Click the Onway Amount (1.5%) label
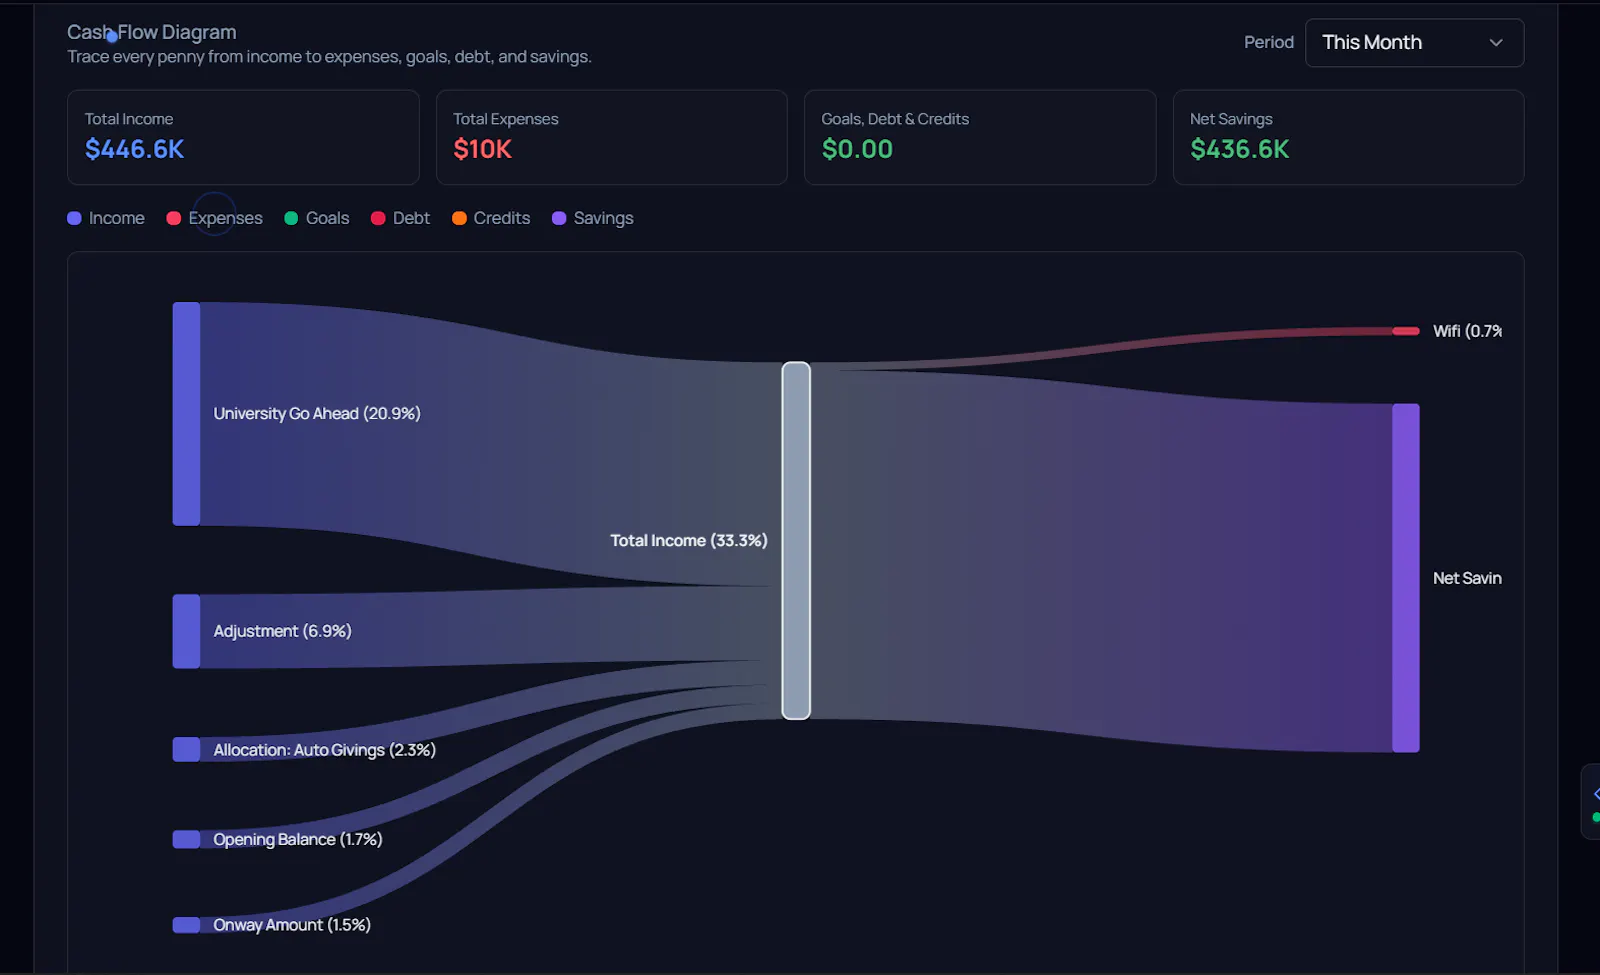This screenshot has width=1600, height=975. click(x=292, y=925)
